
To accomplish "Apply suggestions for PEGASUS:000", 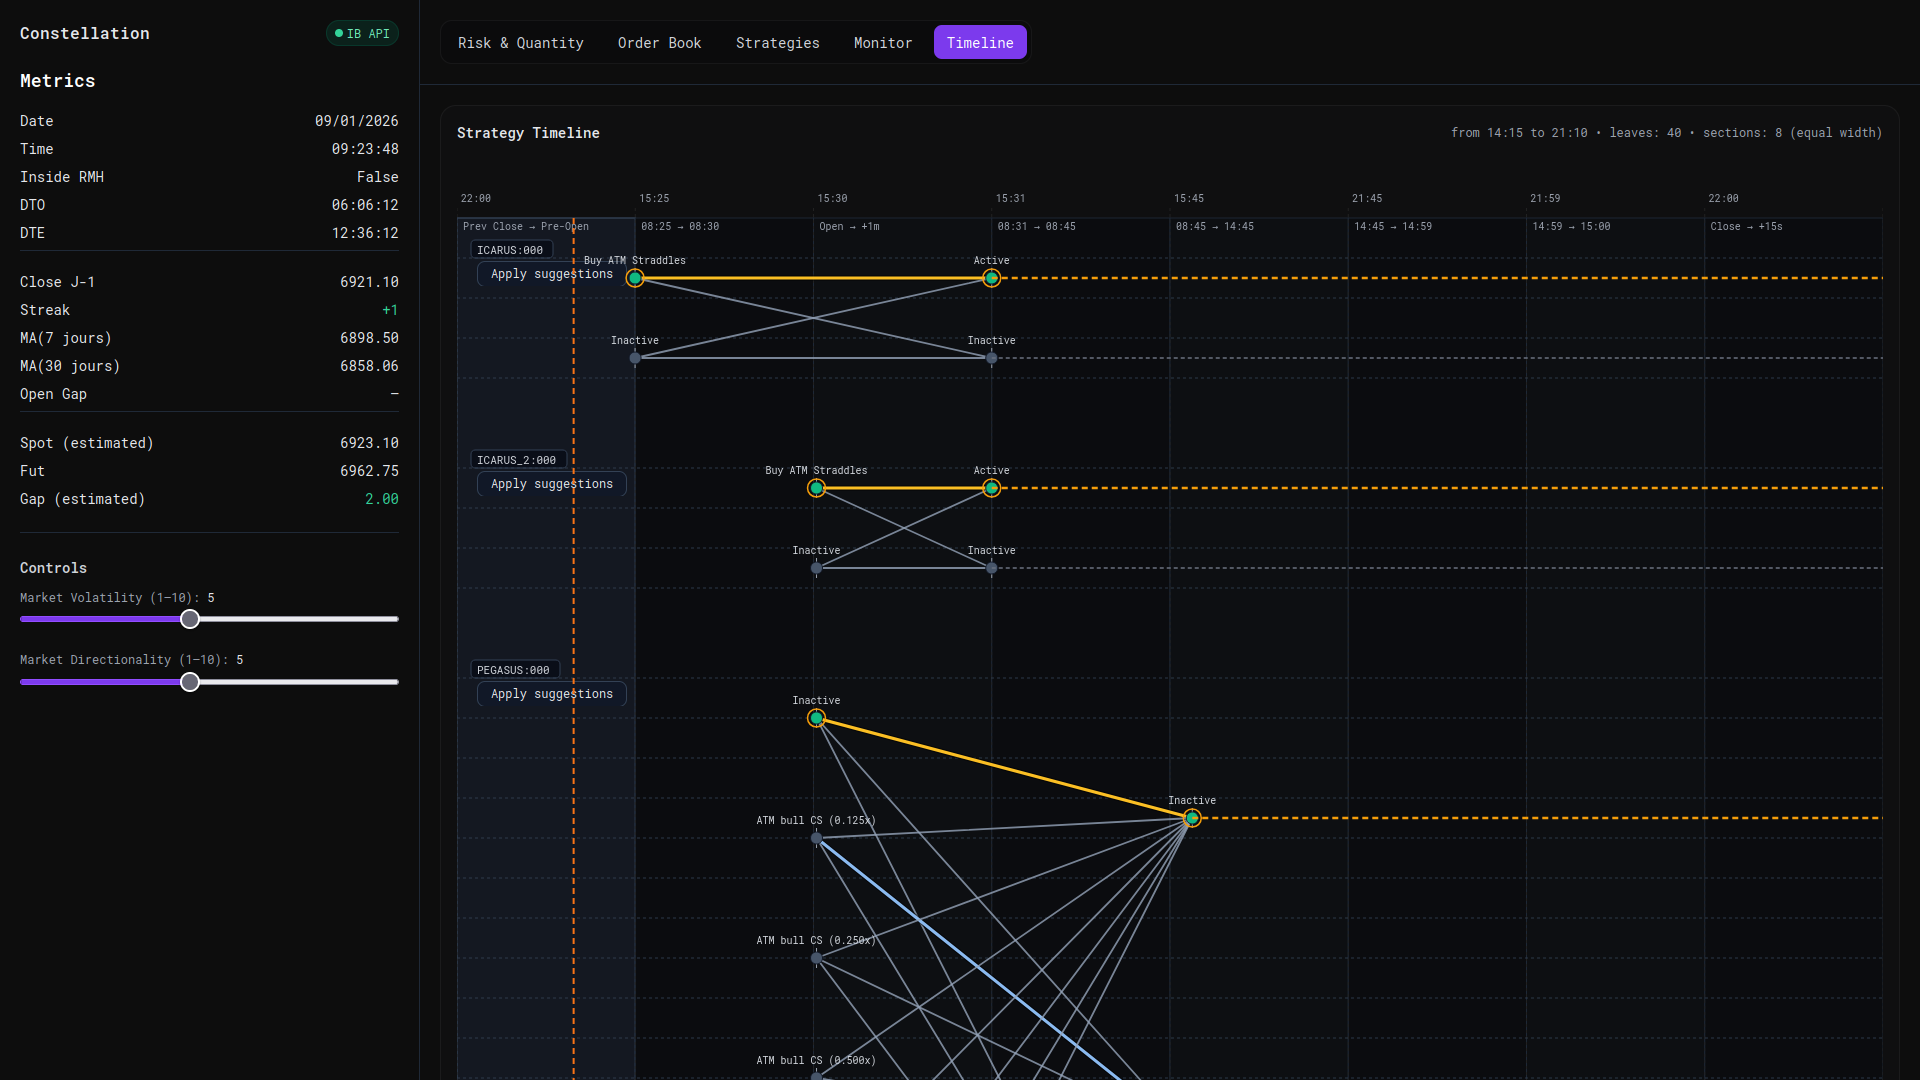I will (x=551, y=694).
